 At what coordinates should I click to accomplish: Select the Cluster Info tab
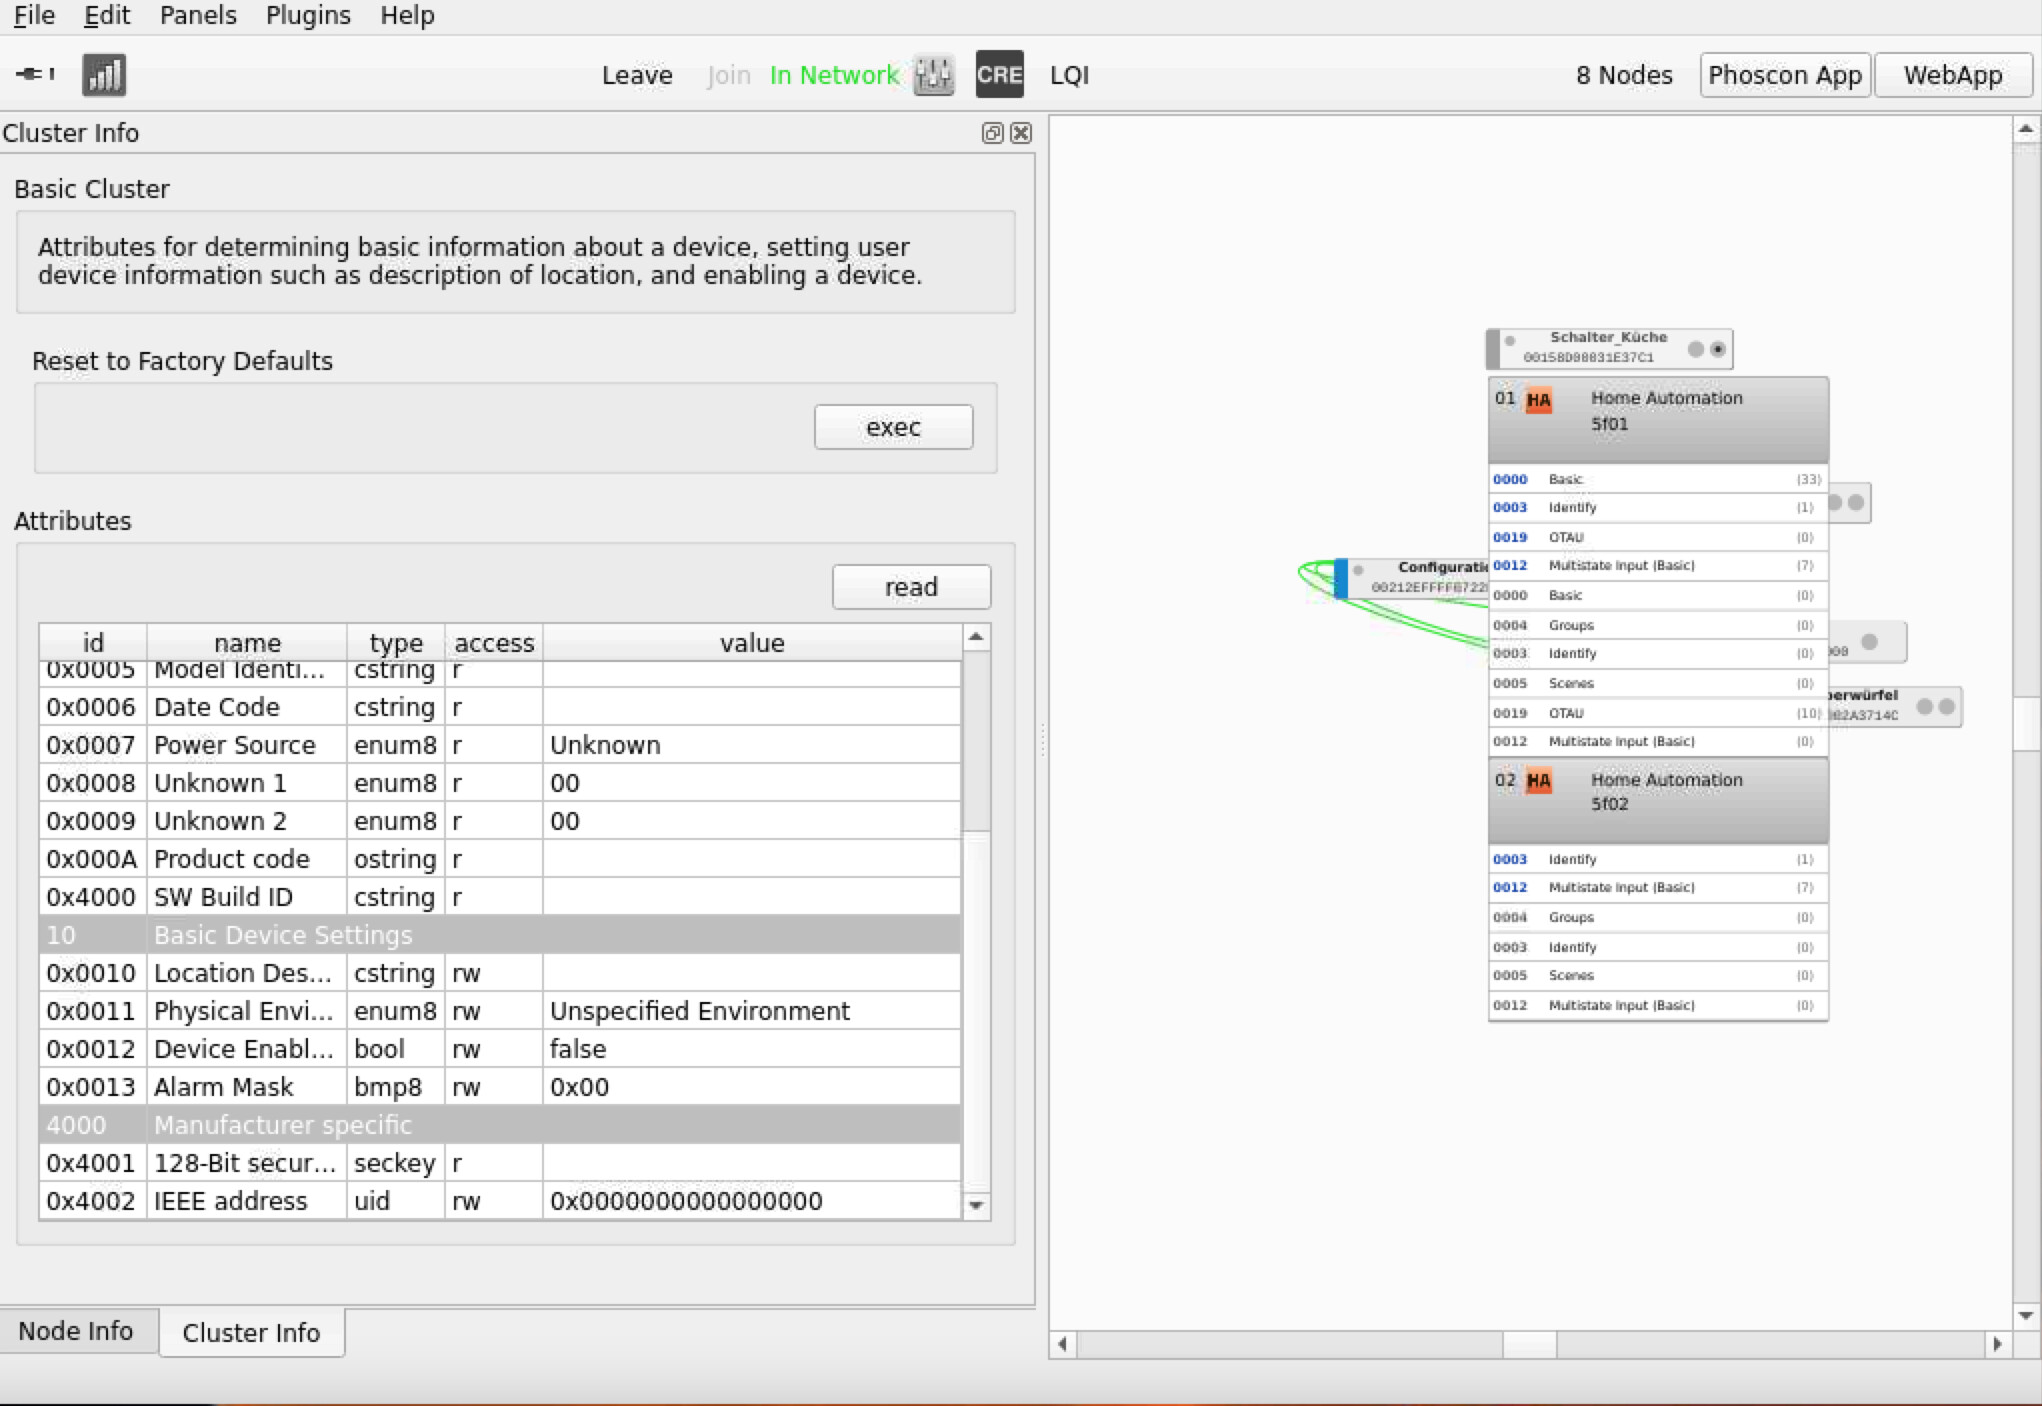251,1332
